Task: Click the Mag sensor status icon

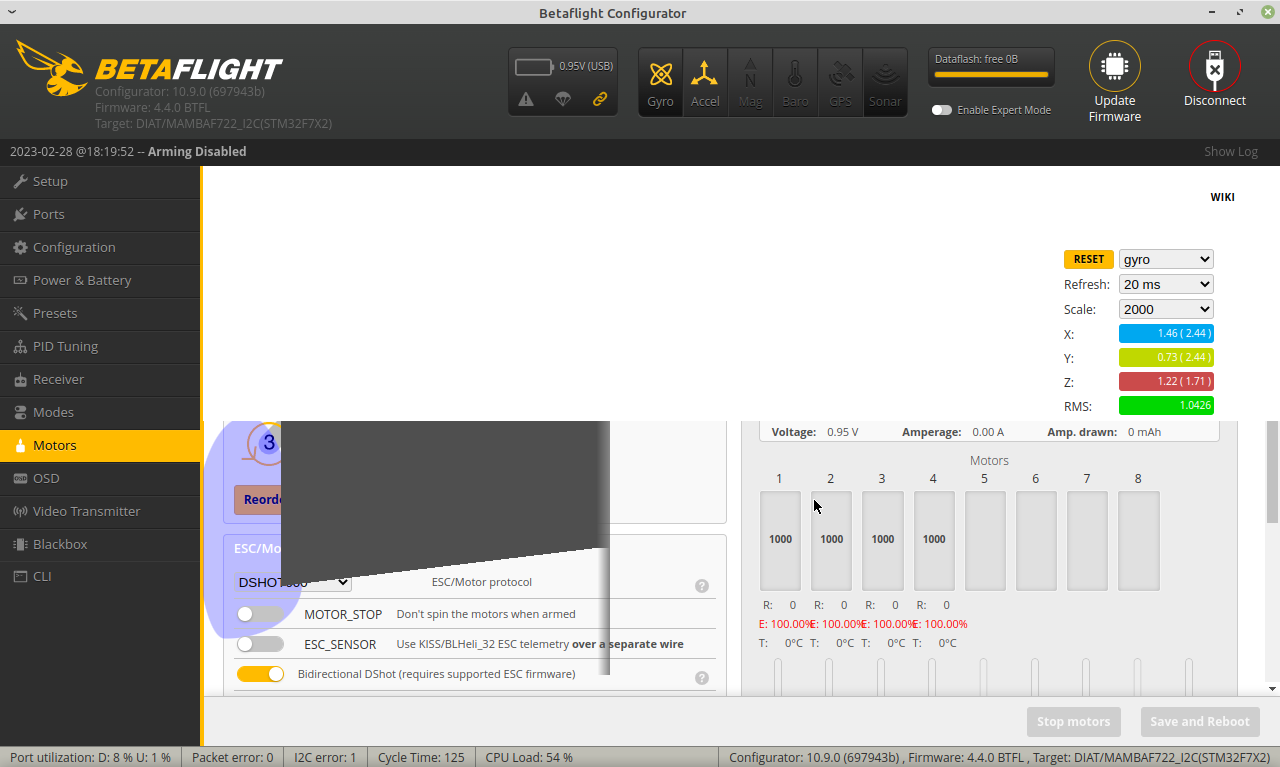Action: [750, 81]
